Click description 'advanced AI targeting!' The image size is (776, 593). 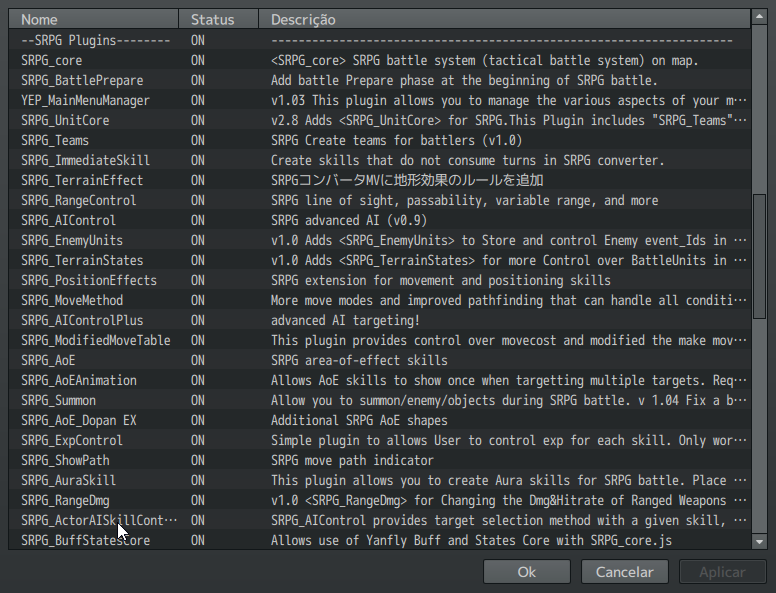(x=345, y=320)
